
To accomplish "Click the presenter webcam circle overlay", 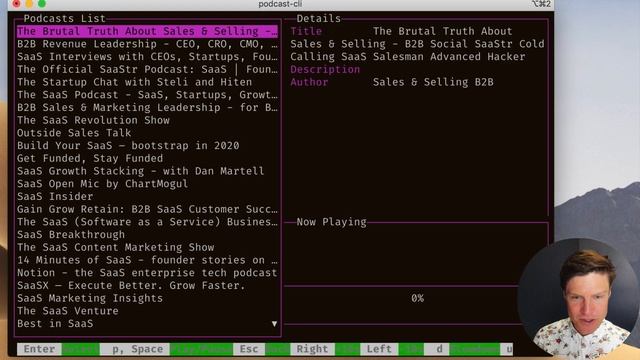I will coord(579,298).
